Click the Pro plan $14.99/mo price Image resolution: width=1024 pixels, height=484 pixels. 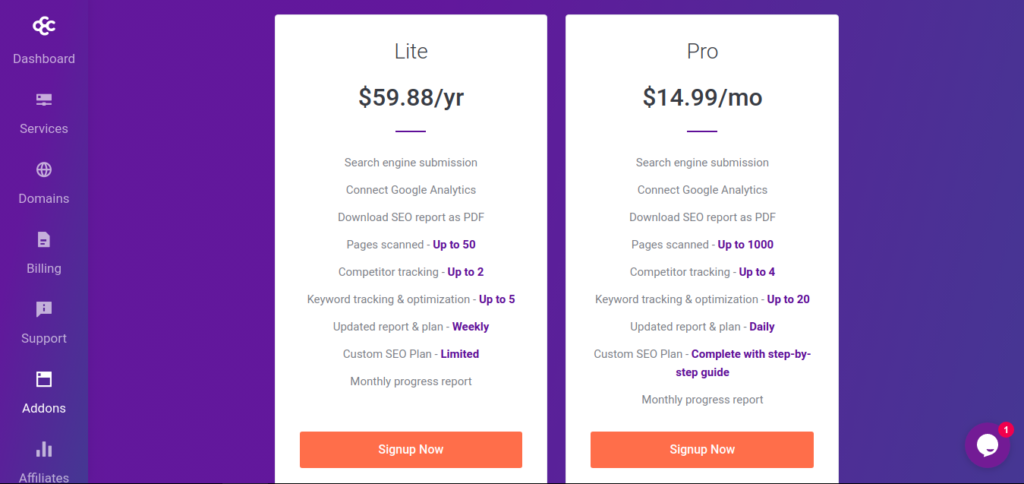point(702,97)
